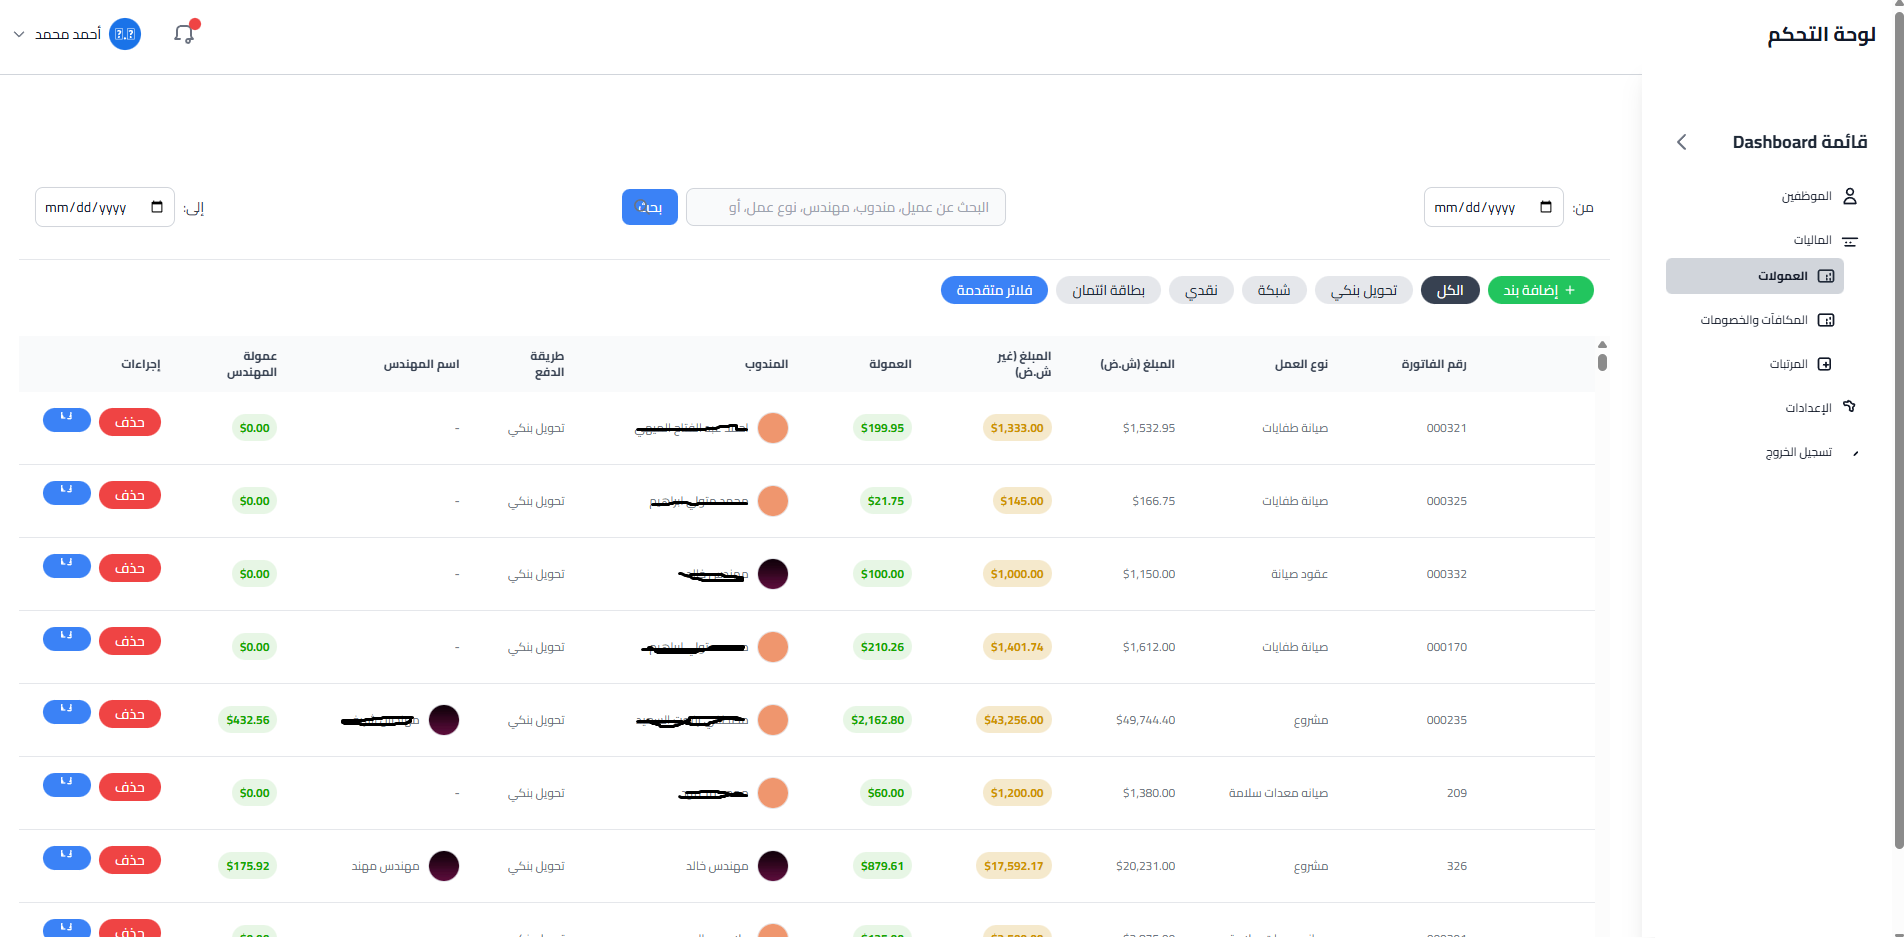Open الإعدادات settings icon
The height and width of the screenshot is (938, 1904).
click(x=1850, y=406)
